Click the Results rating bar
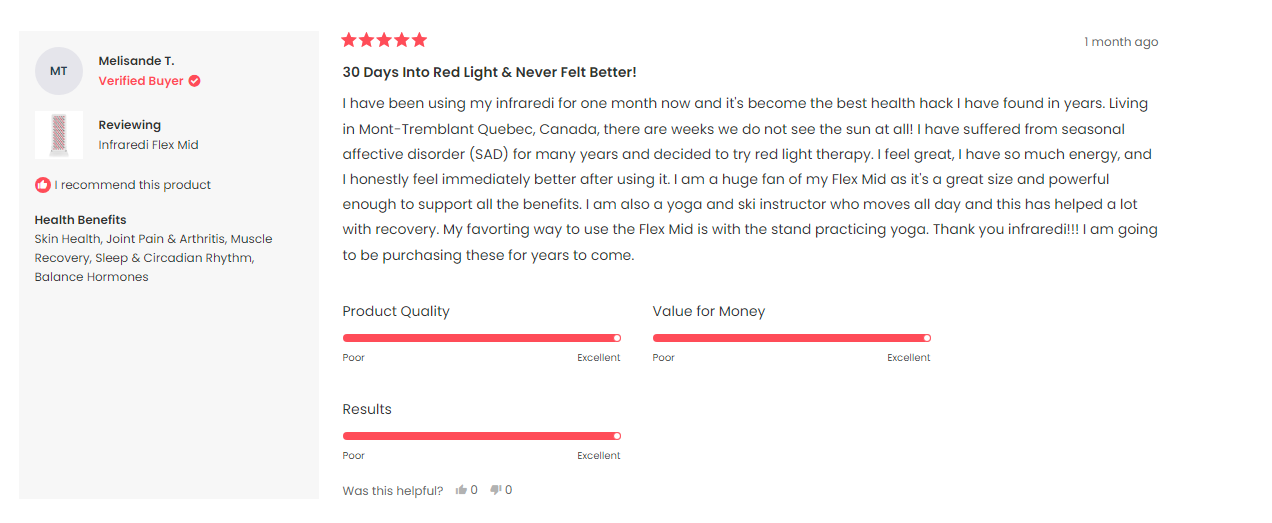The image size is (1272, 523). pos(482,436)
